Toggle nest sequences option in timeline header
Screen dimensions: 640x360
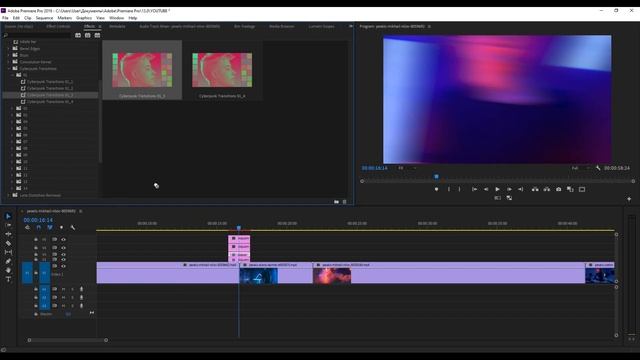[27, 227]
